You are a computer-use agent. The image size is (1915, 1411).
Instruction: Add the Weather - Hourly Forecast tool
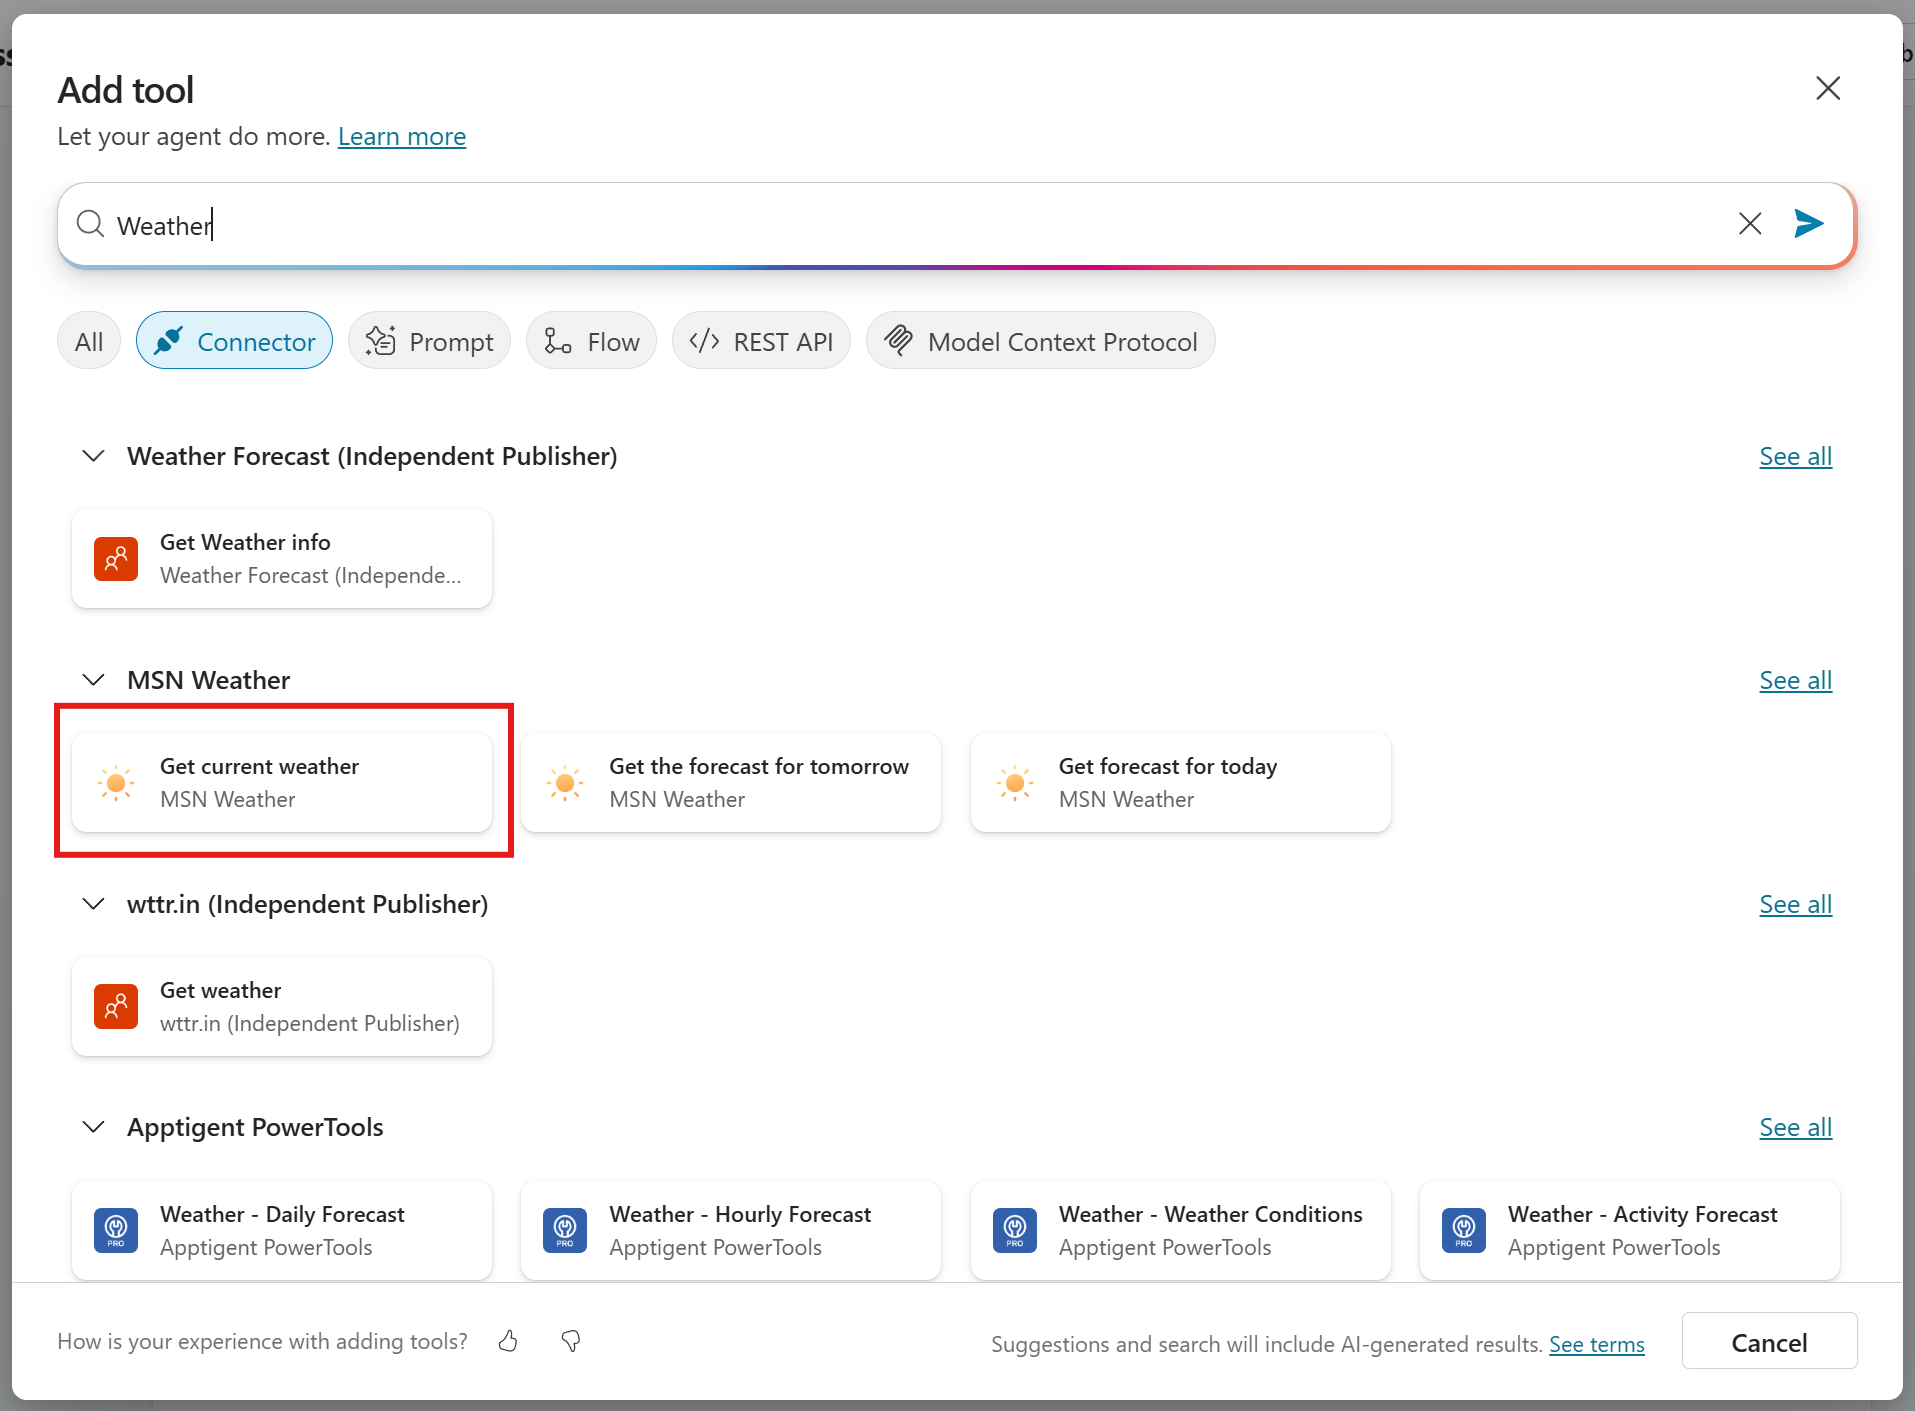(731, 1231)
